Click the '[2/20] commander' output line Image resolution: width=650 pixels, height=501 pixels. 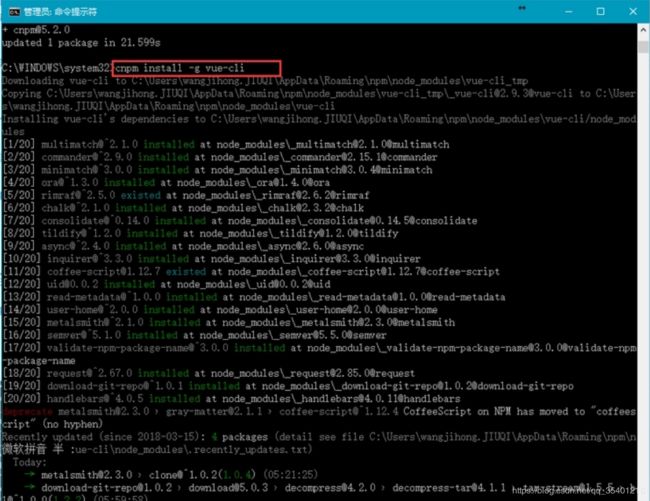pyautogui.click(x=220, y=157)
